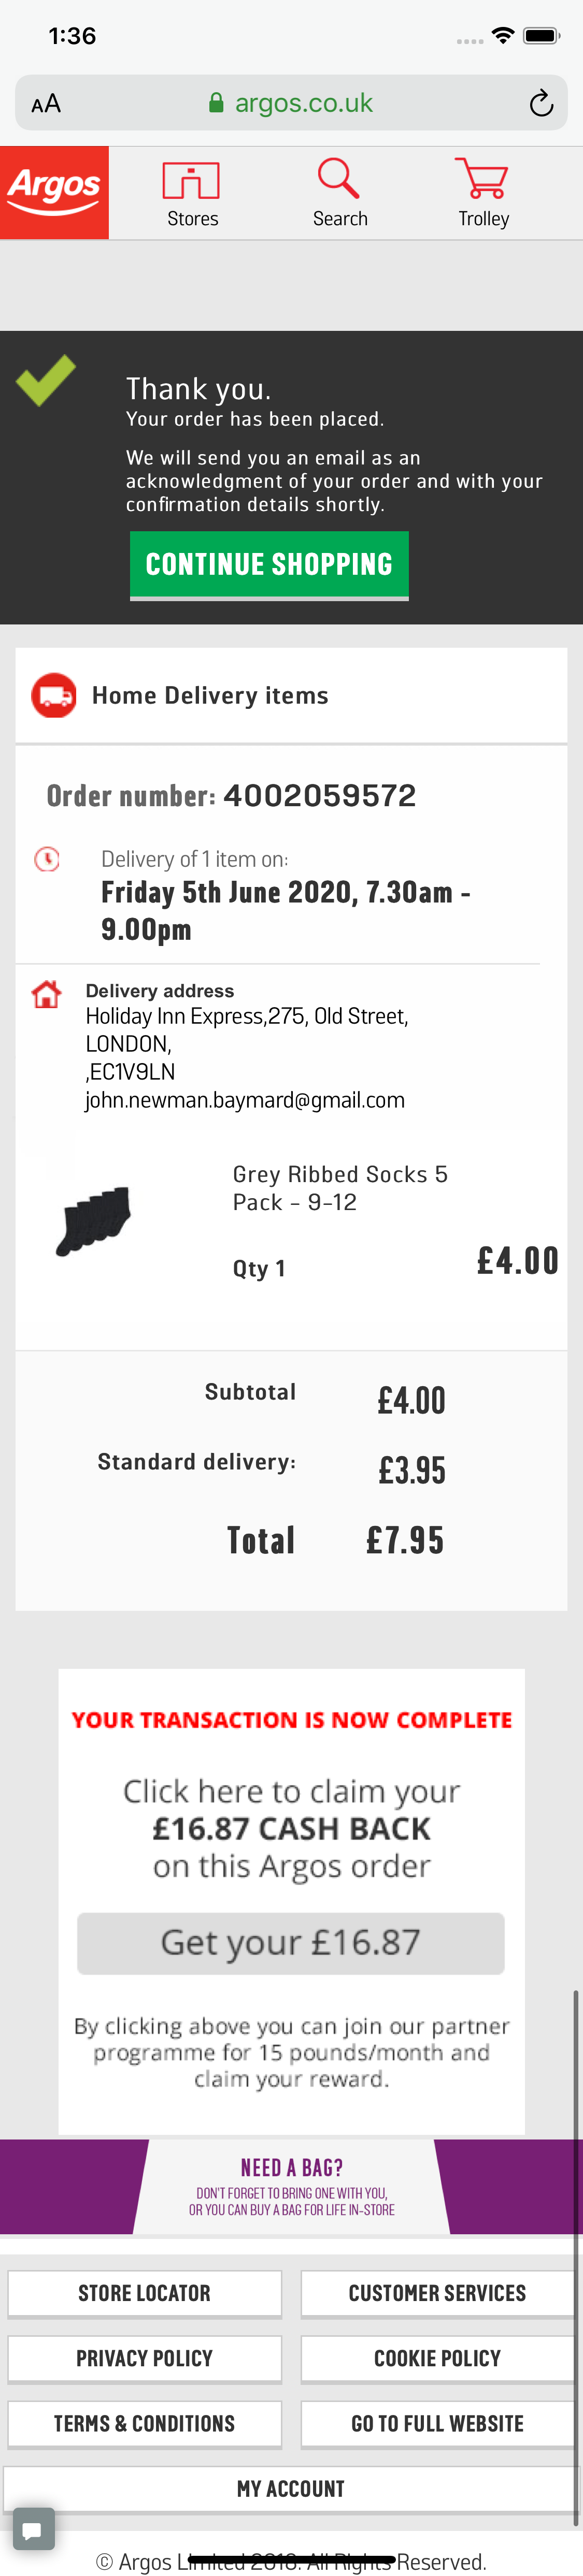Tap the home delivery truck icon
The height and width of the screenshot is (2576, 583).
pos(54,695)
